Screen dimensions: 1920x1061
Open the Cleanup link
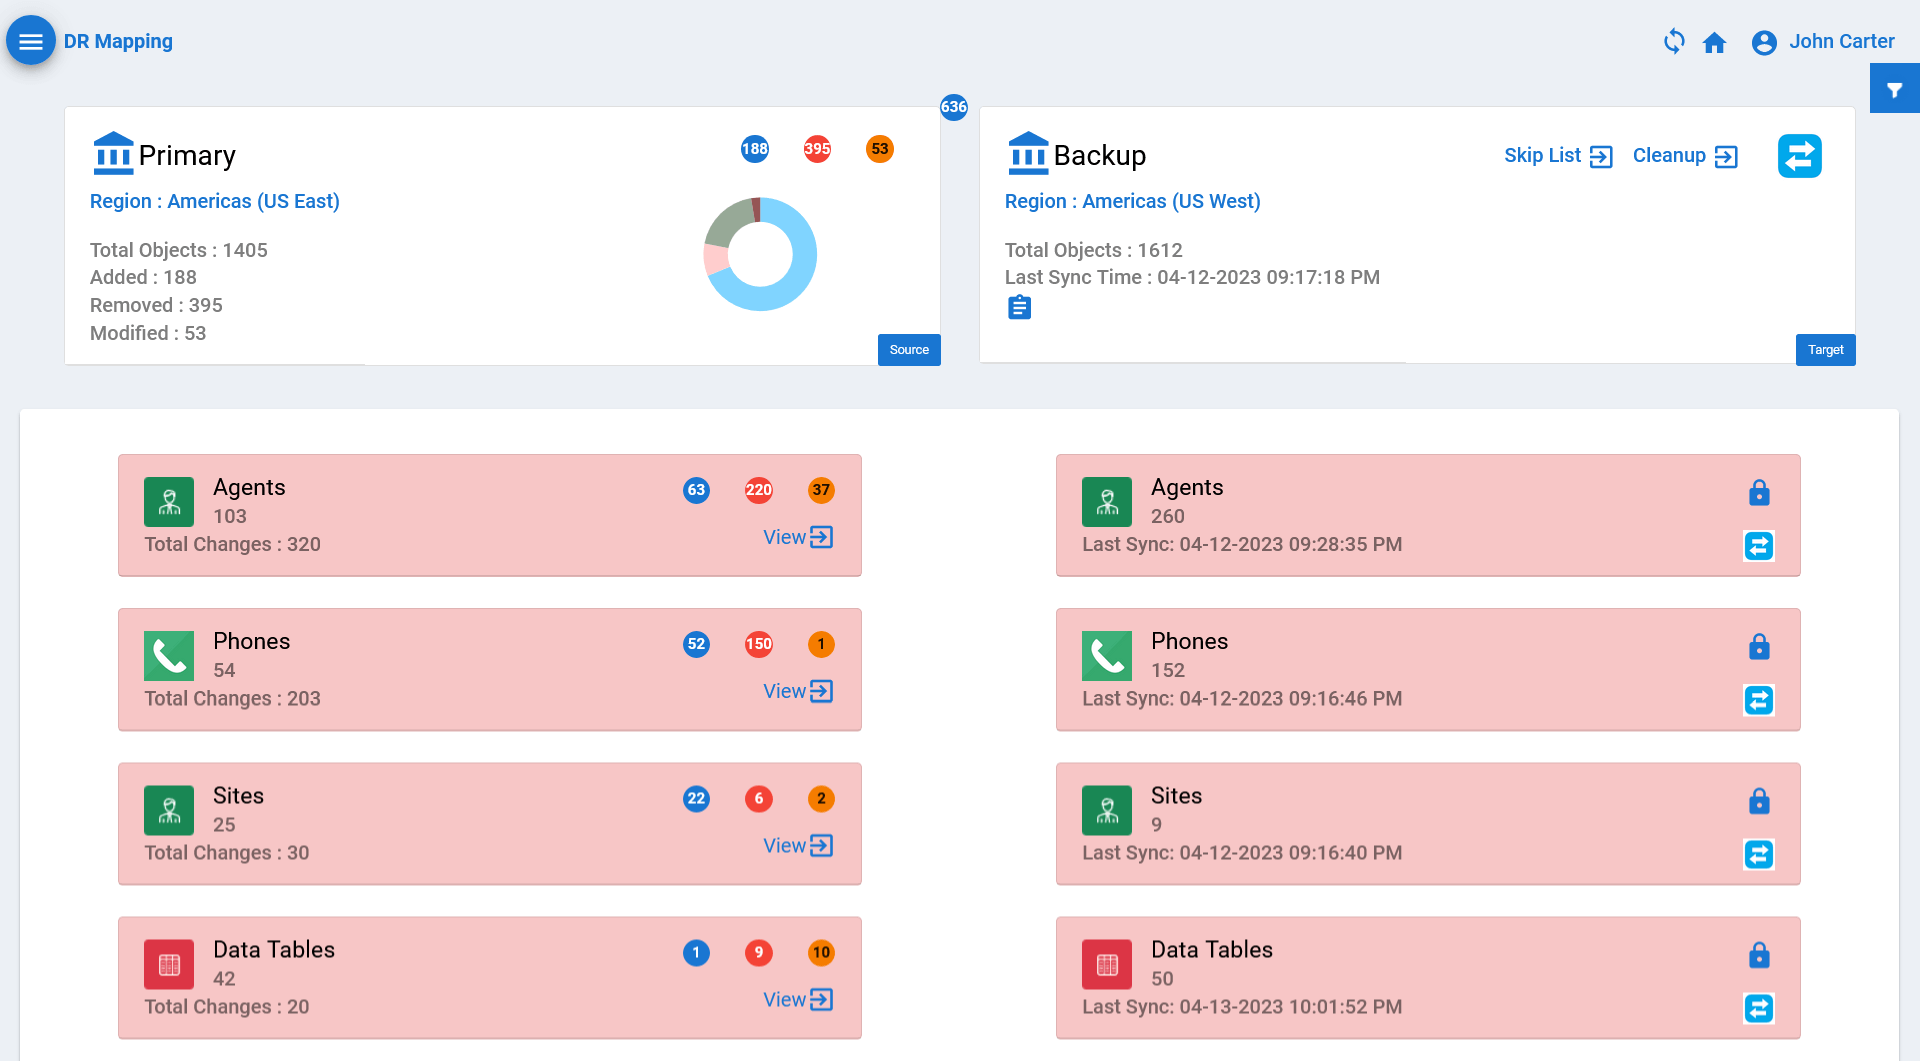point(1685,156)
